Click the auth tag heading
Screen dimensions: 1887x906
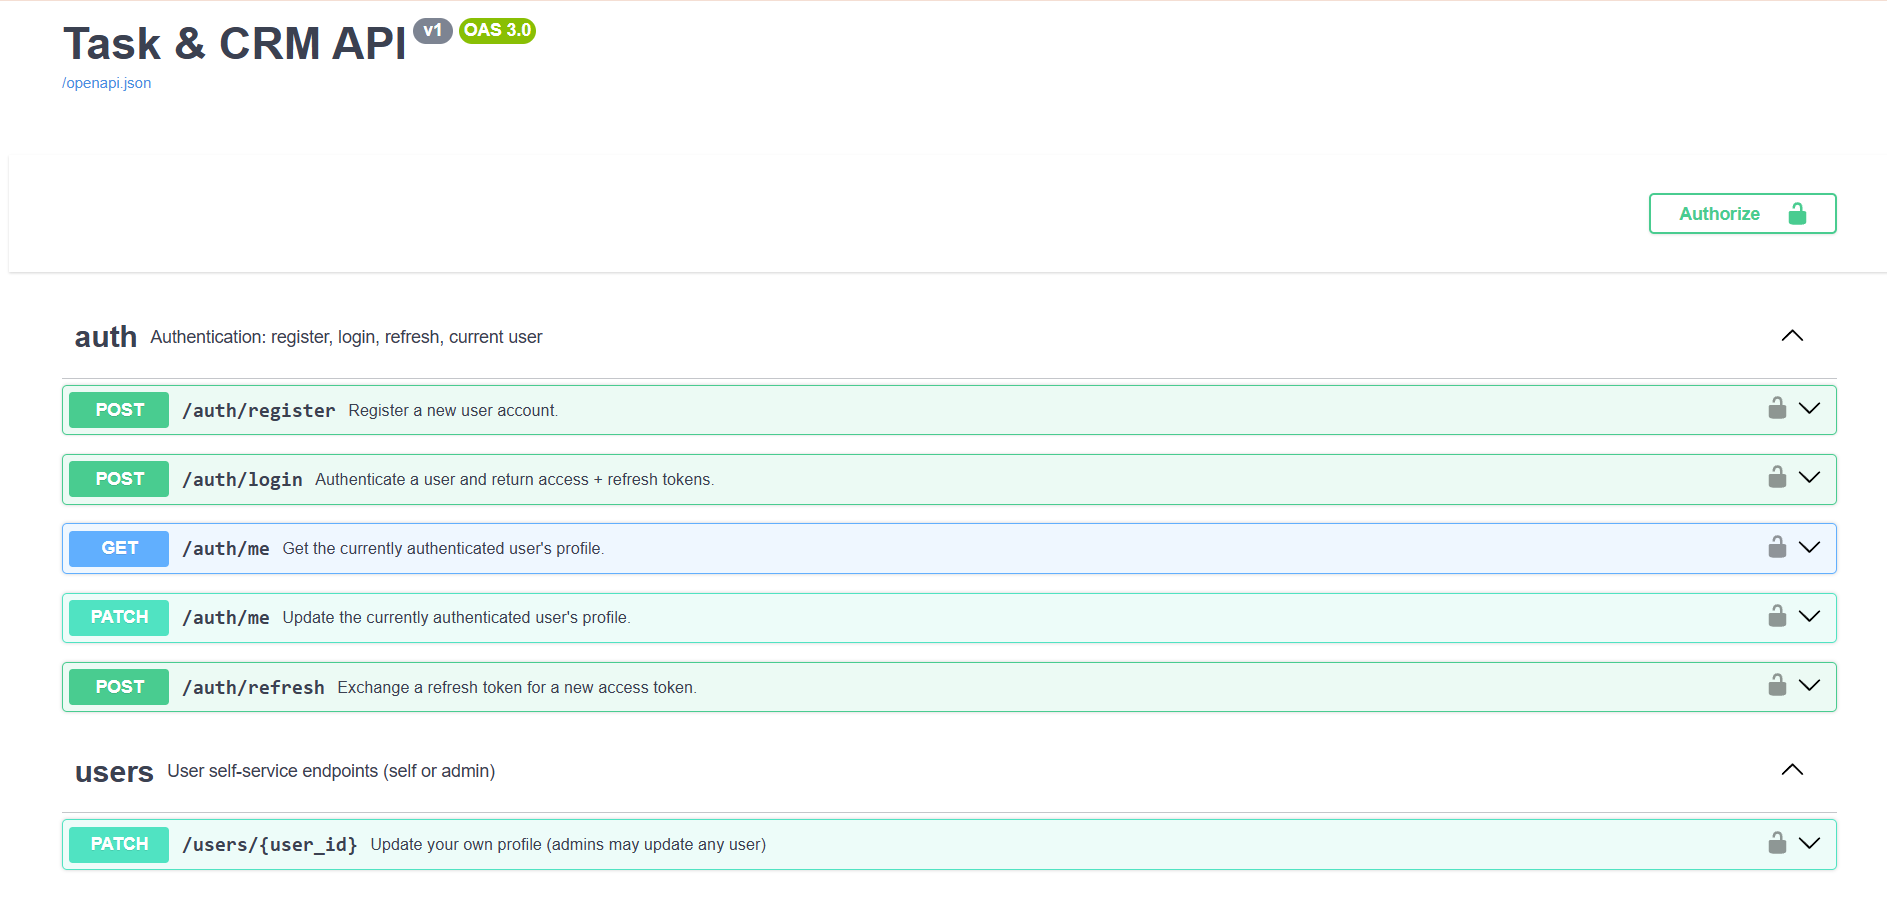(x=106, y=337)
